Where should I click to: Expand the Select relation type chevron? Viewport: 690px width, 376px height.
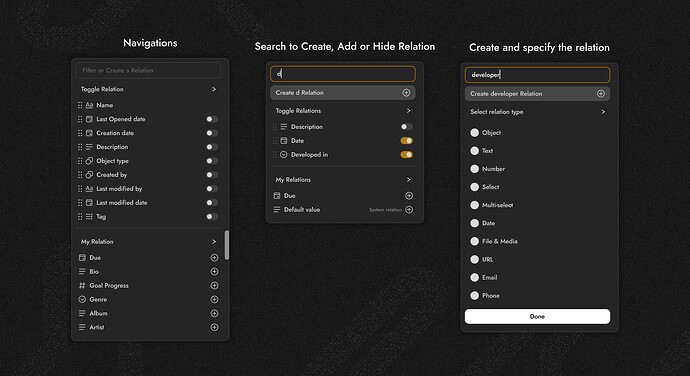603,112
